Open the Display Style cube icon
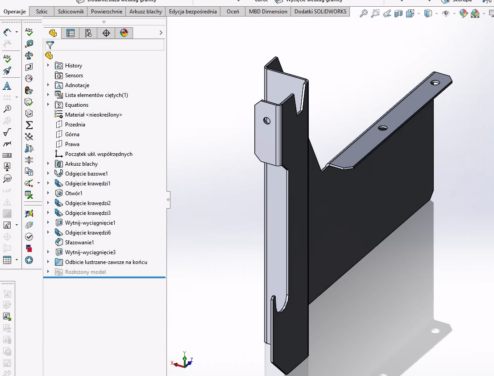This screenshot has height=376, width=494. [428, 13]
